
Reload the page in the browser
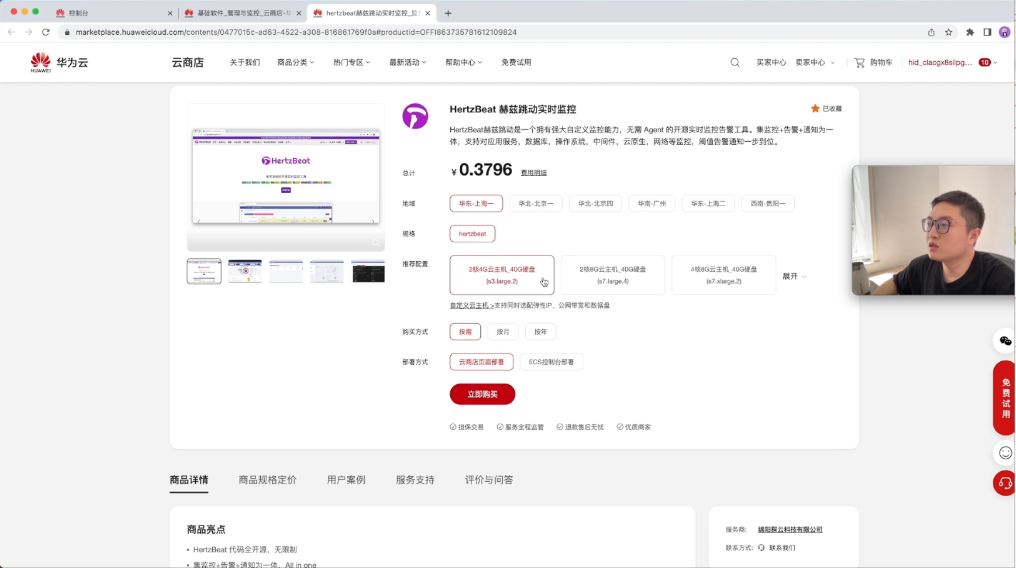point(45,32)
